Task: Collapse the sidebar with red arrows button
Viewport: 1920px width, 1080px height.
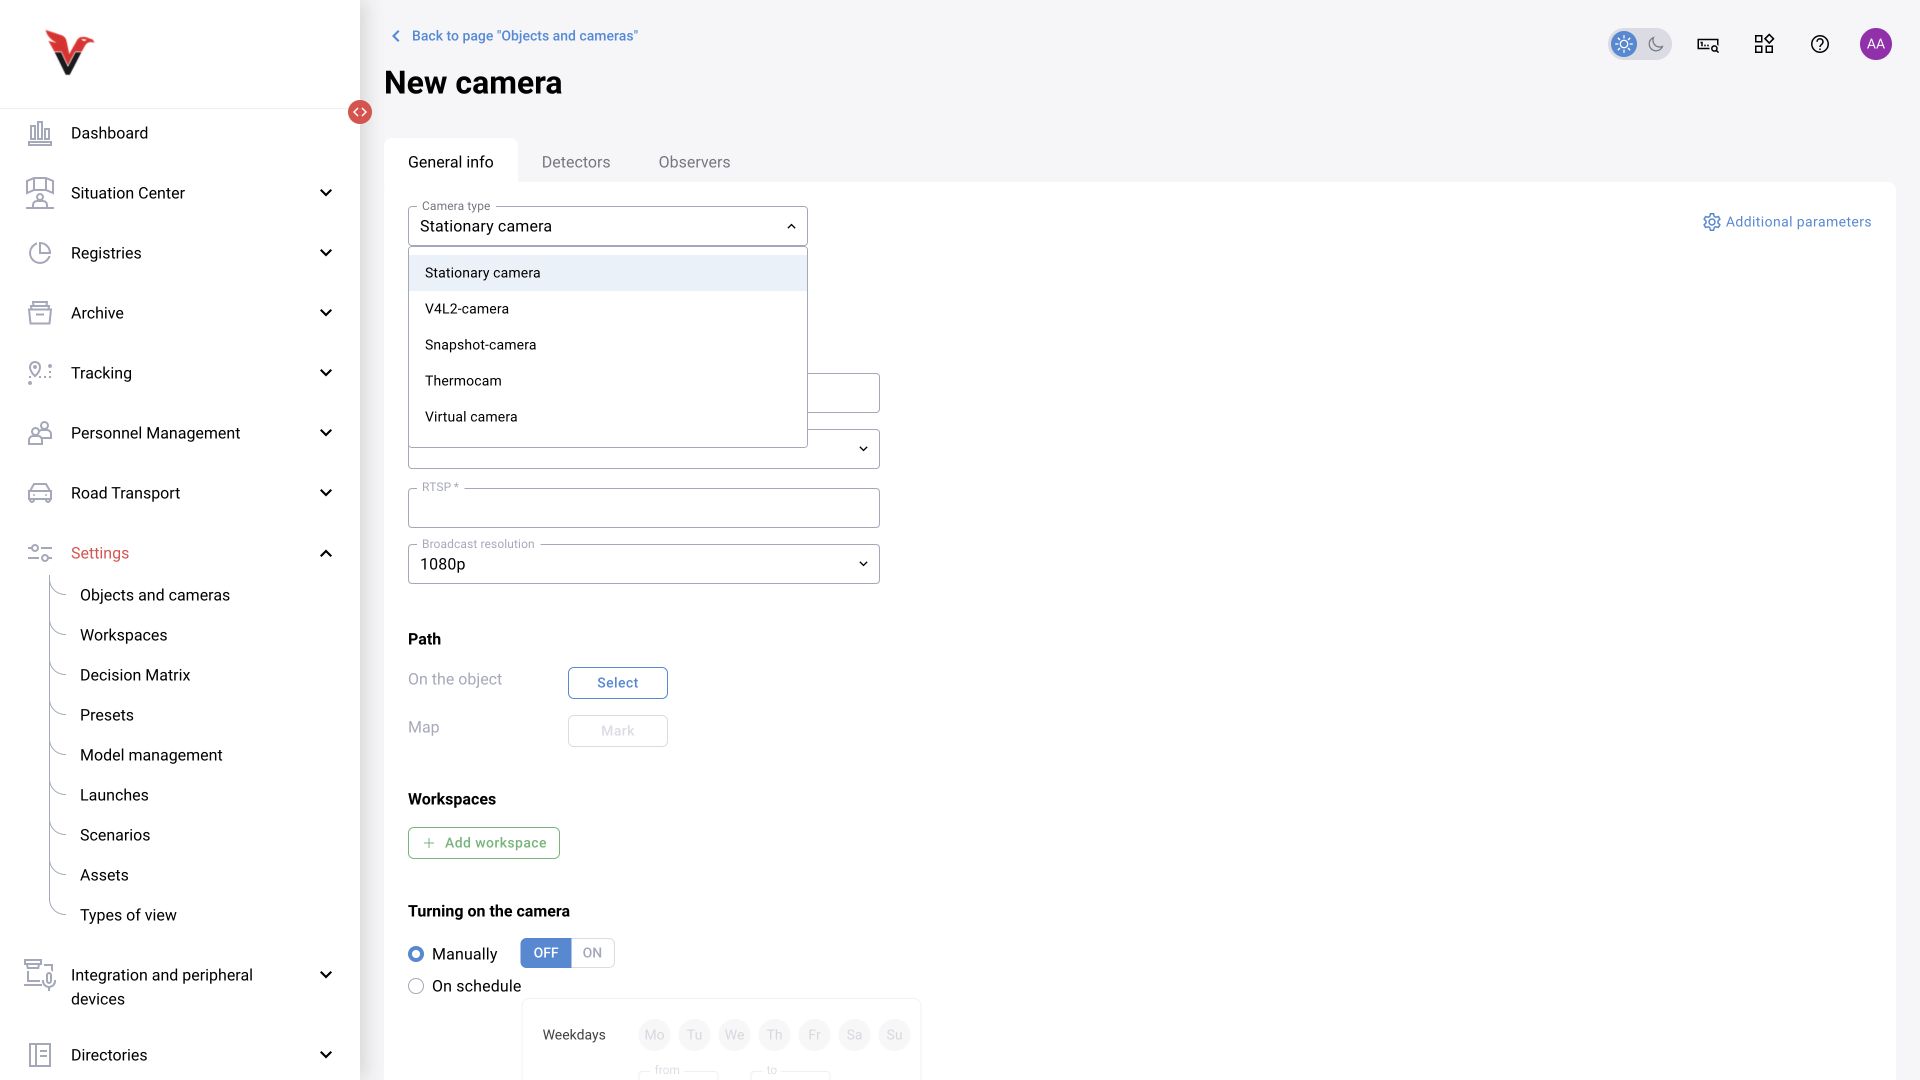Action: 360,112
